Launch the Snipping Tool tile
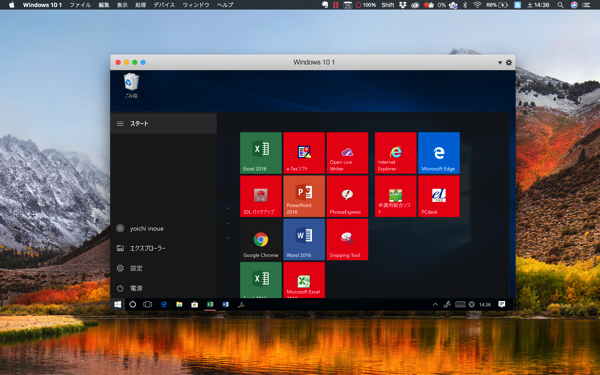Screen dimensions: 600x375 click(x=347, y=239)
